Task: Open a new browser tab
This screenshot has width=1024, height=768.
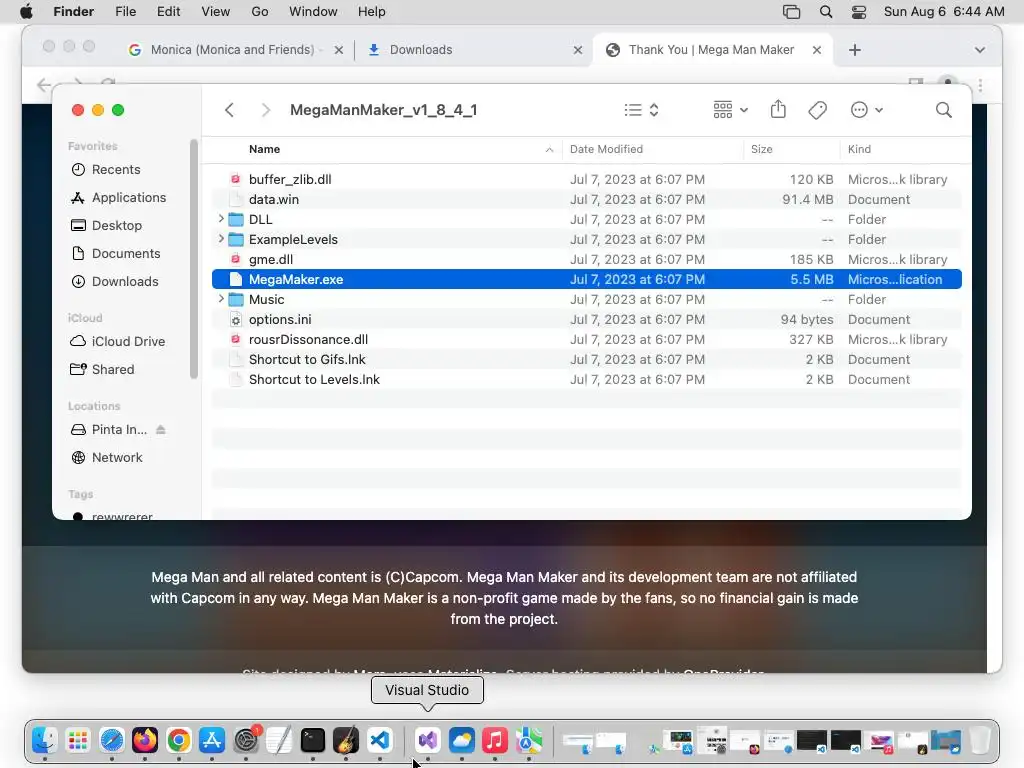Action: coord(854,50)
